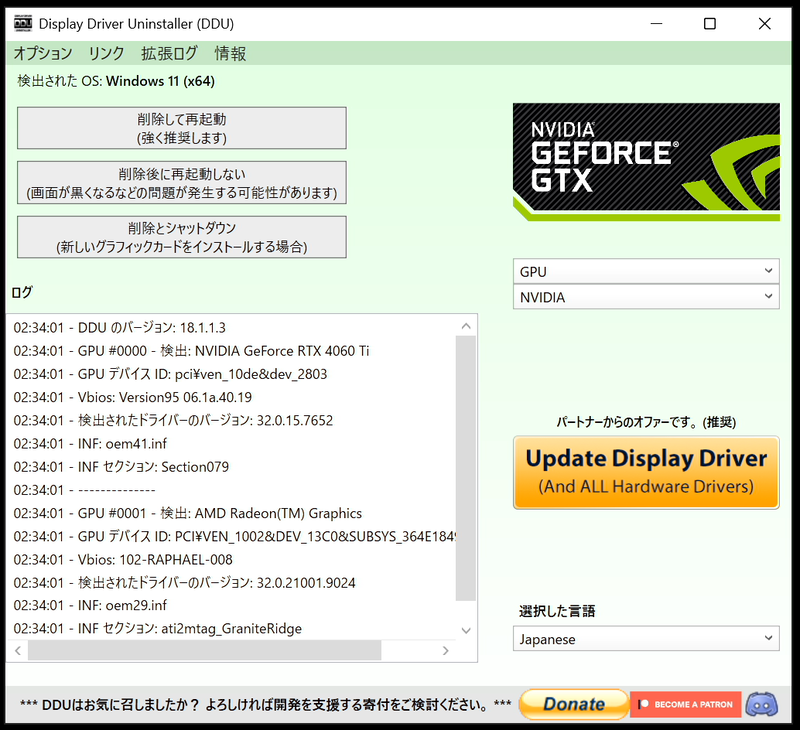
Task: Click the NVIDIA GeForce GTX banner image
Action: point(645,160)
